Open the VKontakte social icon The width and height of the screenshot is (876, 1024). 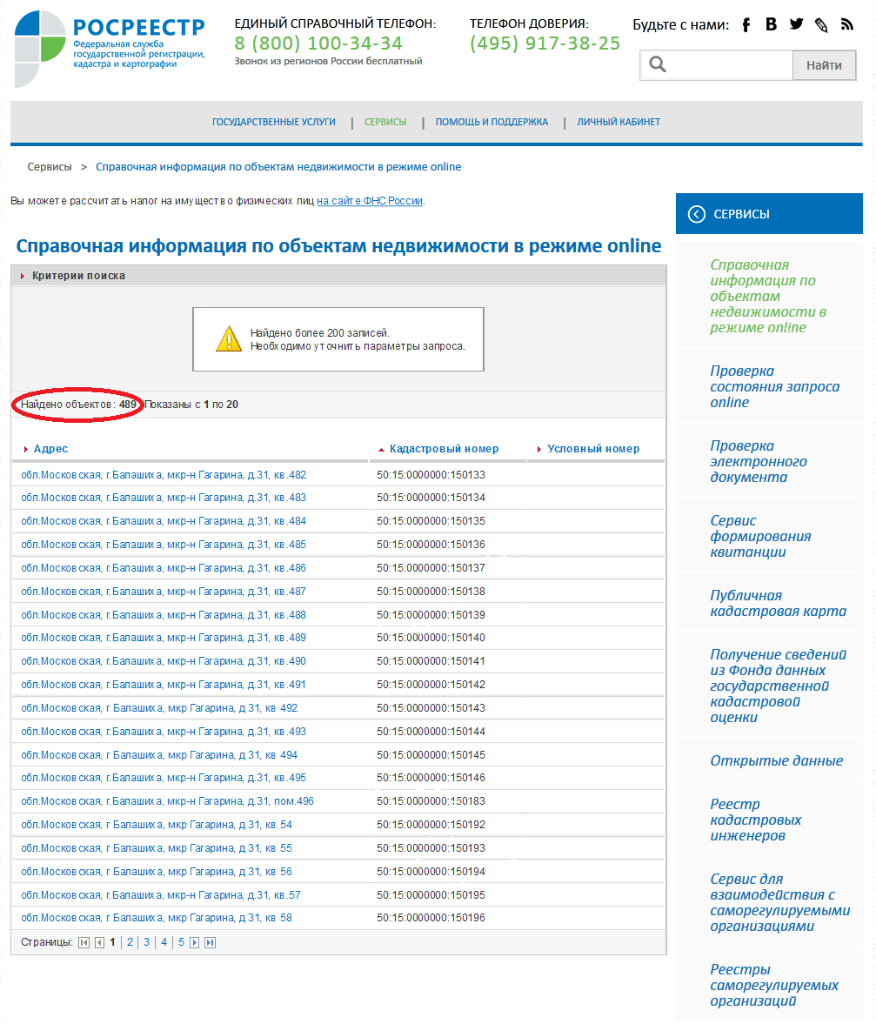click(x=771, y=25)
